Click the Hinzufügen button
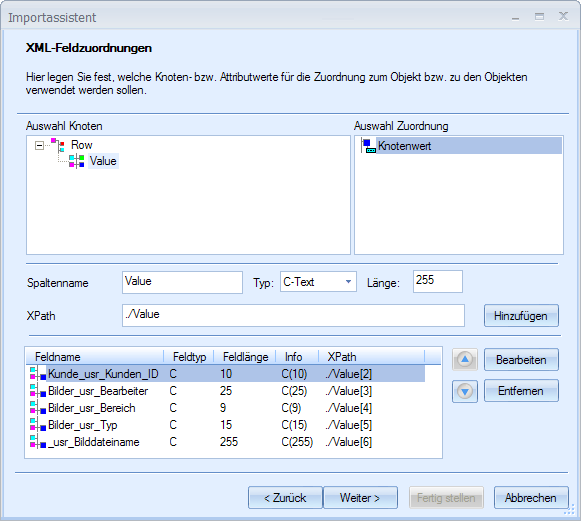 coord(521,316)
